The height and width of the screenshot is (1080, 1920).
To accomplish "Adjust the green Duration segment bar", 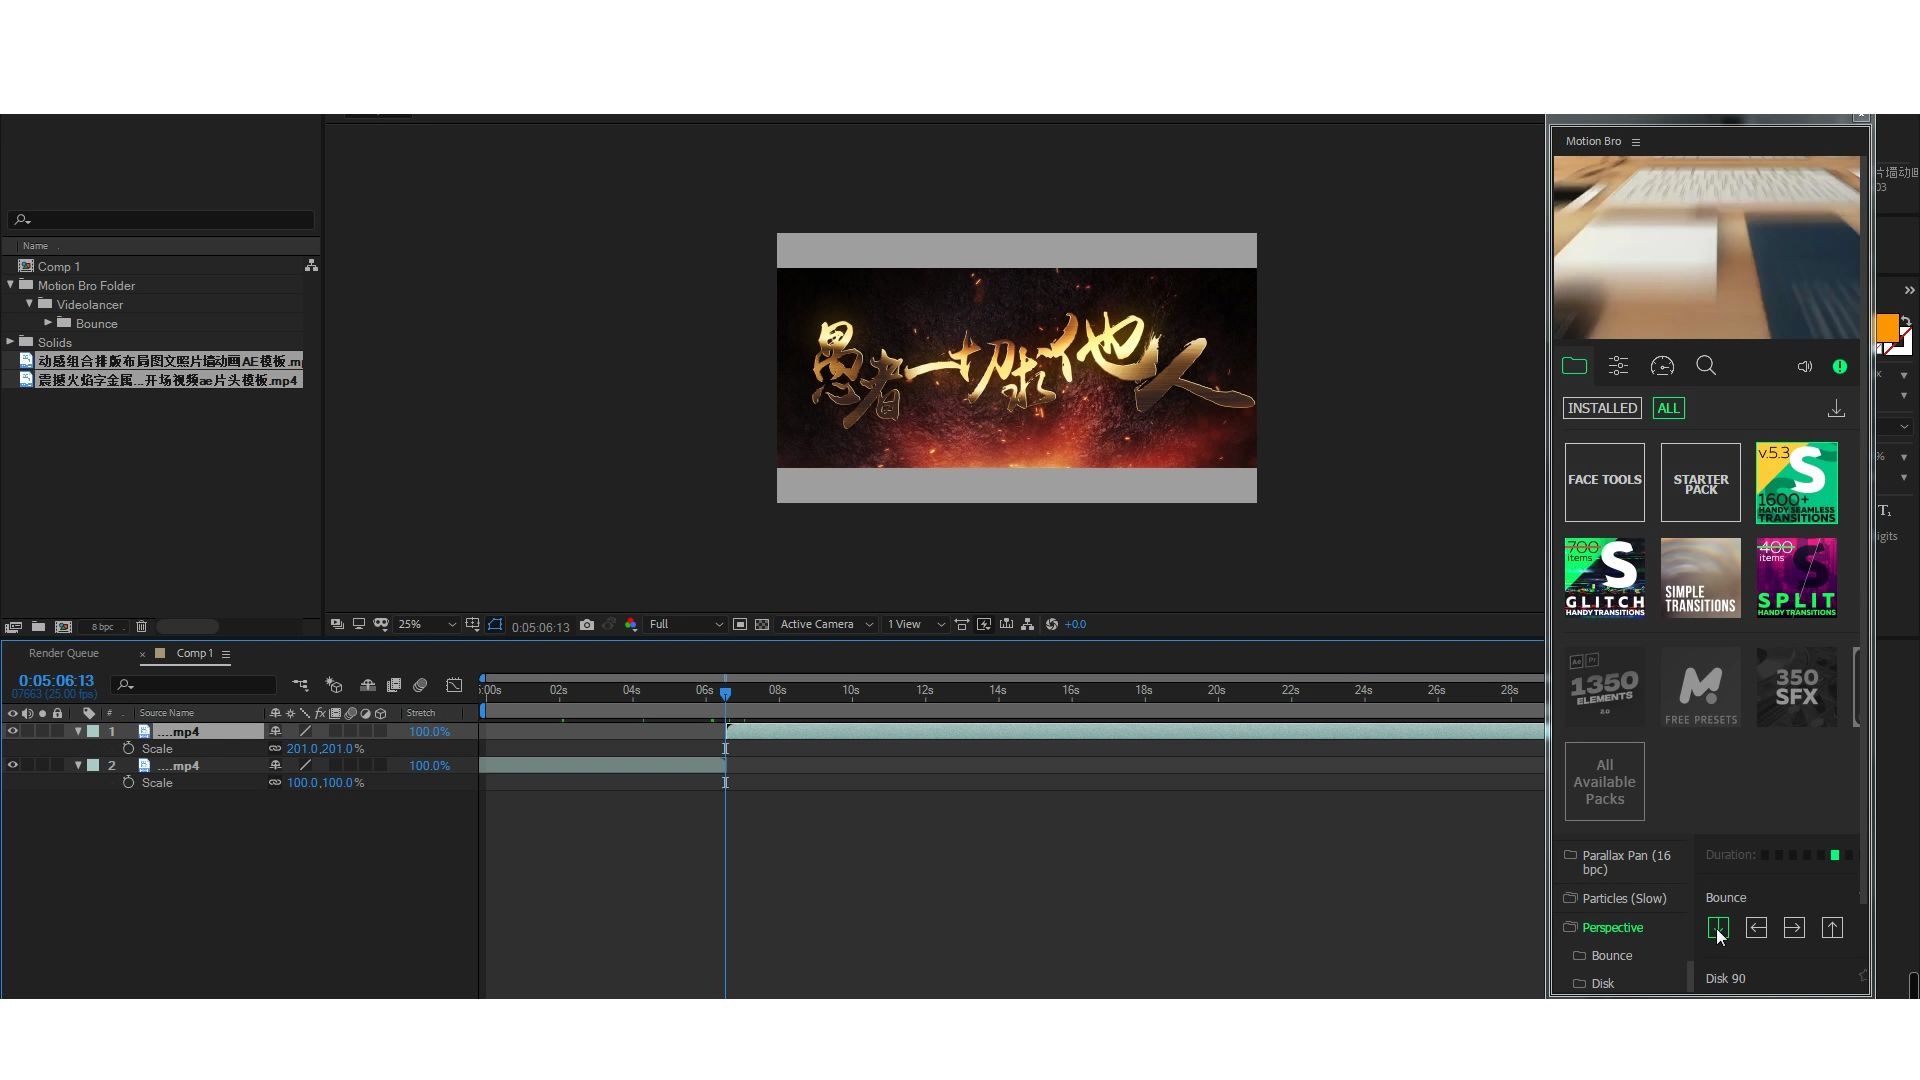I will click(1836, 855).
